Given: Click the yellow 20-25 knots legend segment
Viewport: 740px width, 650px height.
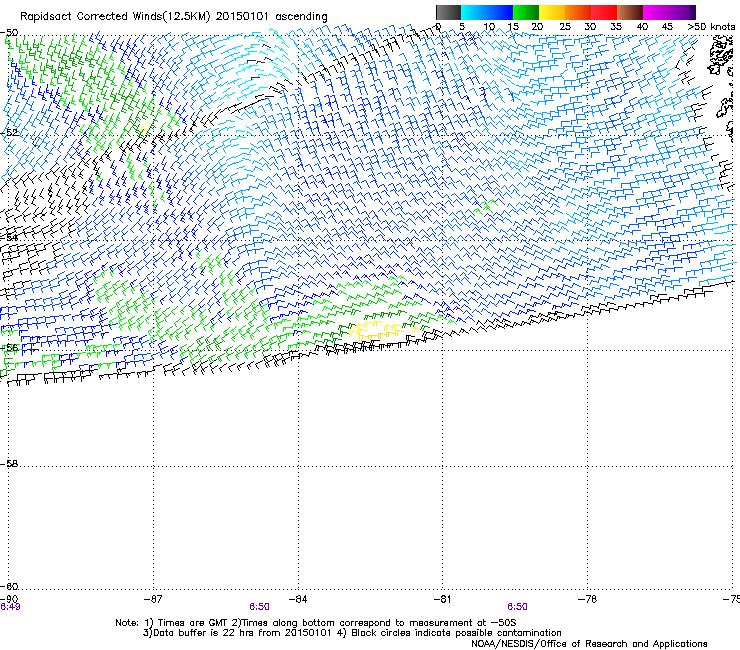Looking at the screenshot, I should (x=552, y=12).
